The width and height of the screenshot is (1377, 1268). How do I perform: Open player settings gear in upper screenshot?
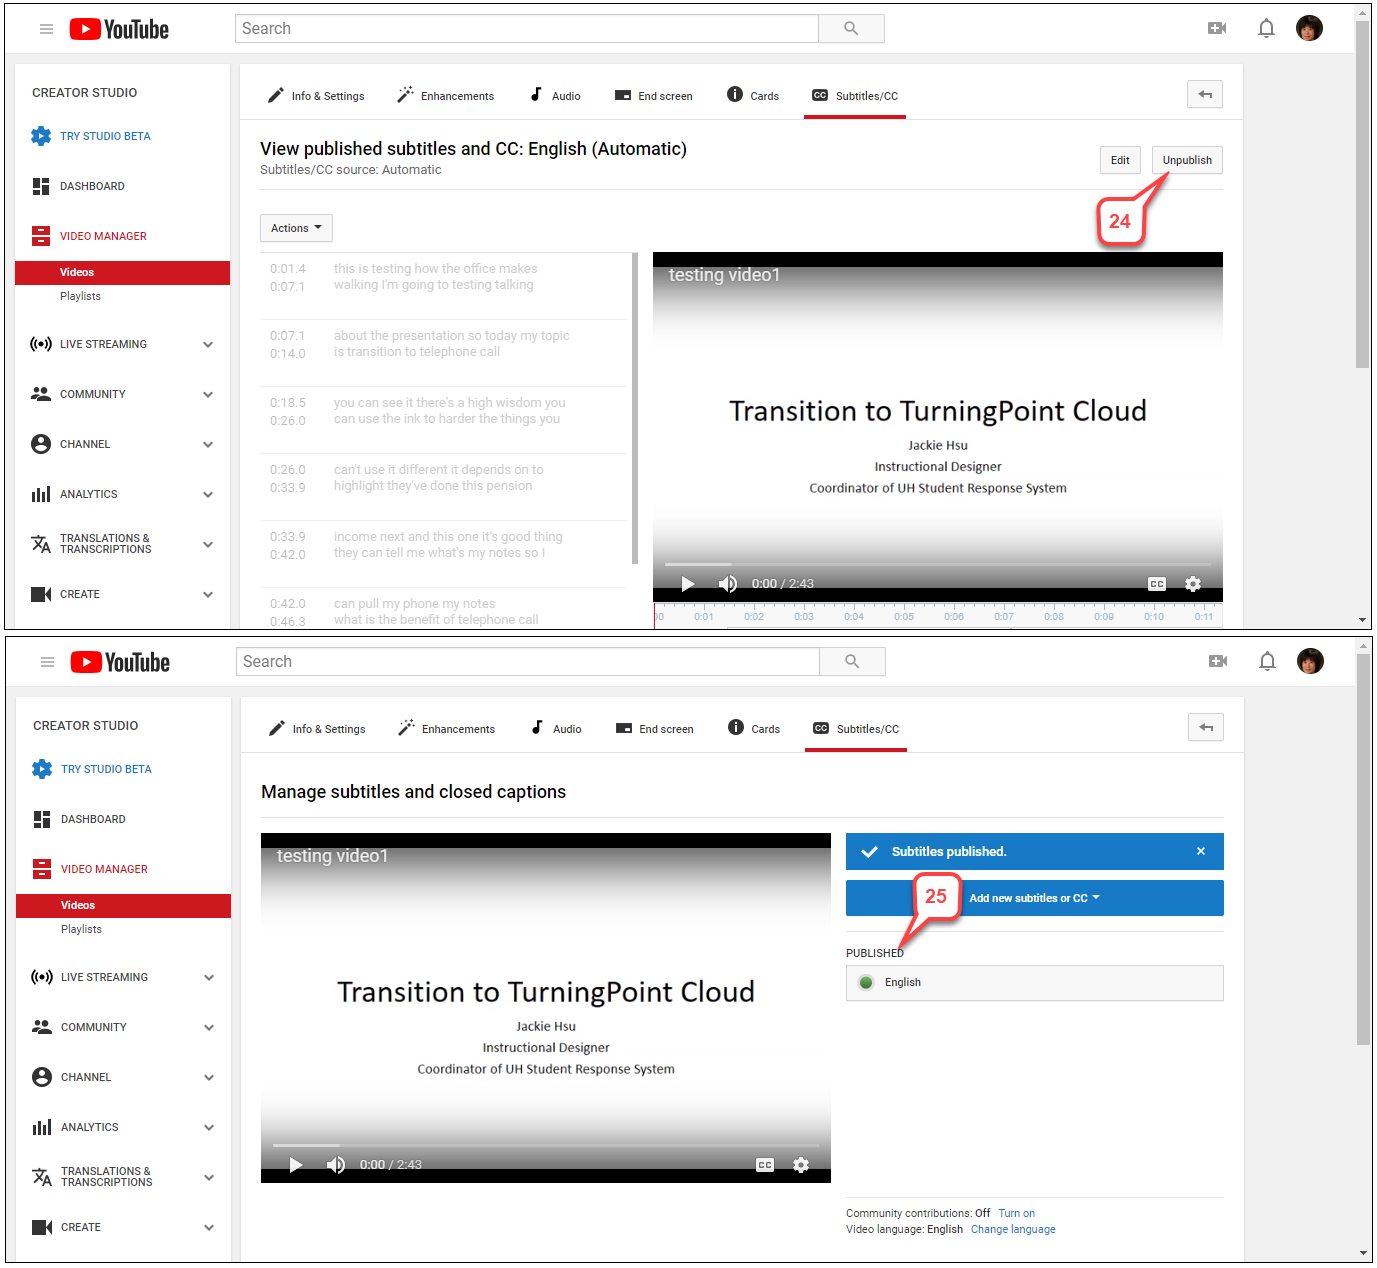(1193, 584)
